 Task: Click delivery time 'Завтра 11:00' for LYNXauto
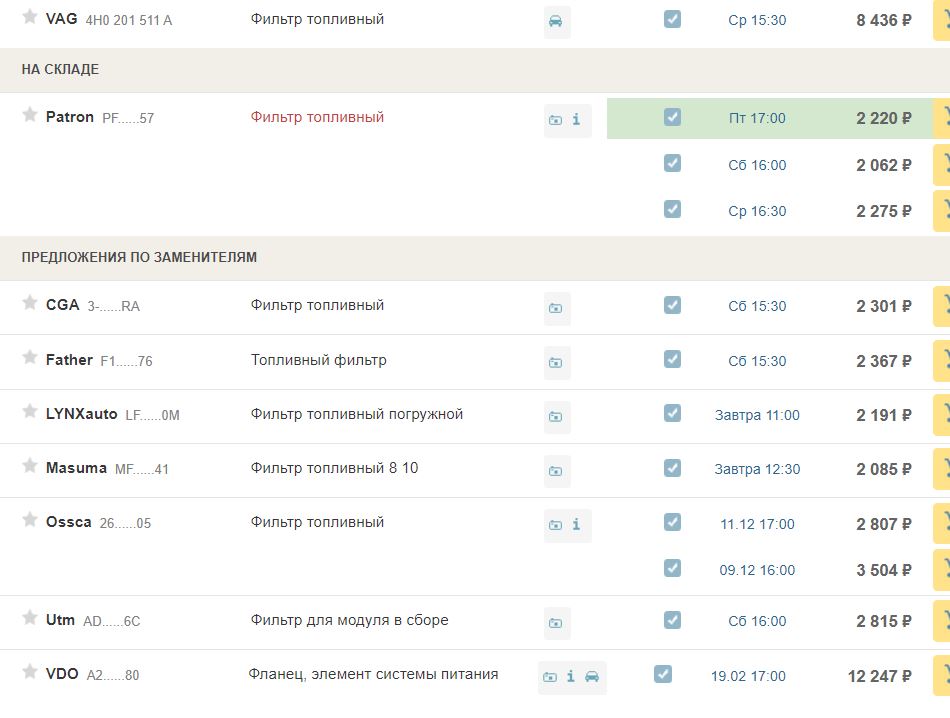pos(757,415)
